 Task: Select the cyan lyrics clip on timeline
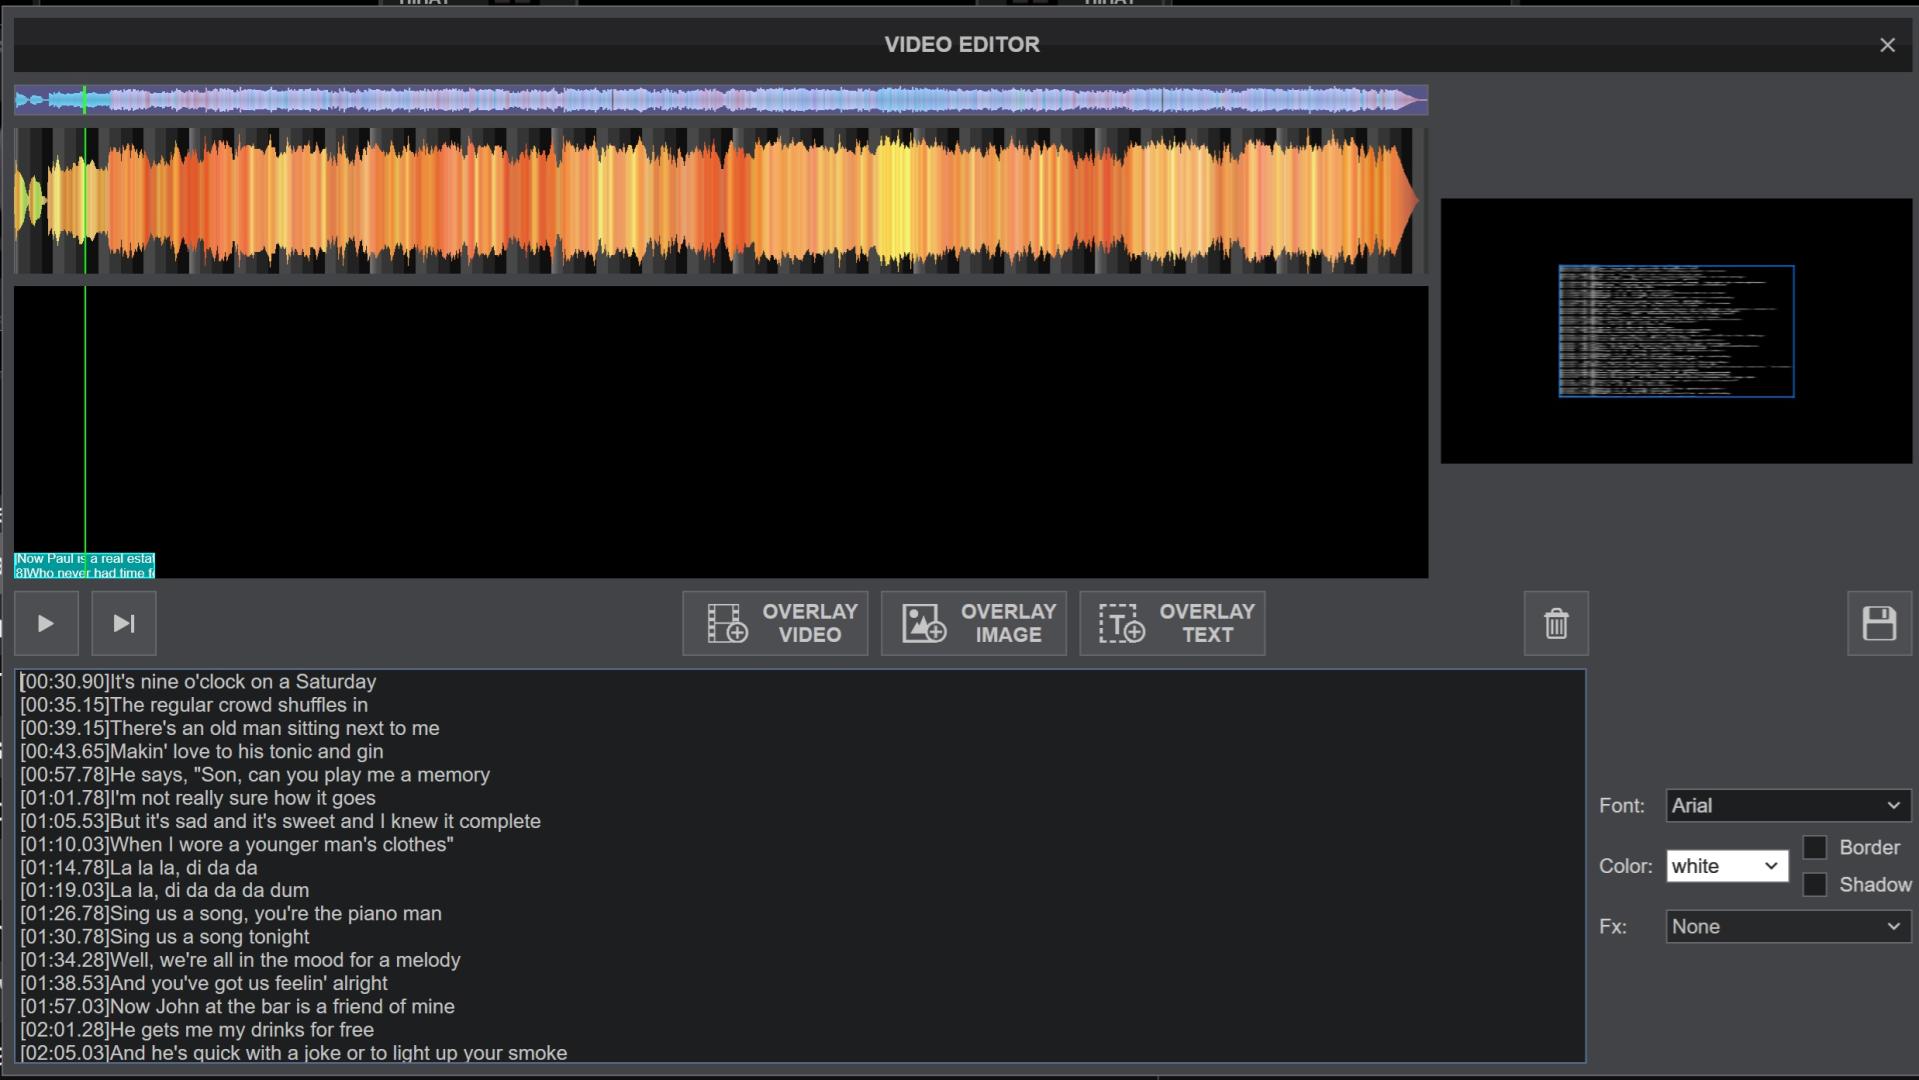[x=85, y=566]
